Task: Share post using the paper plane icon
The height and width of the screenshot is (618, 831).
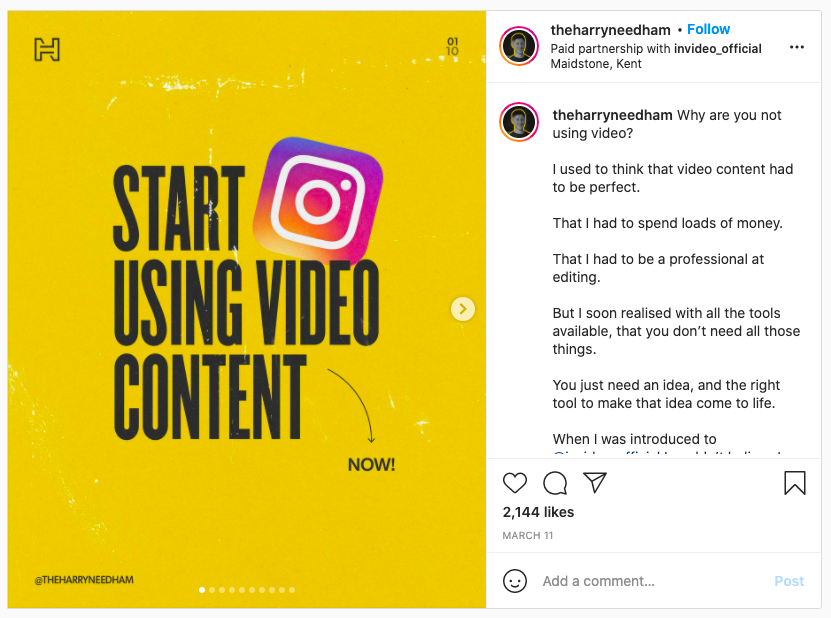Action: tap(595, 482)
